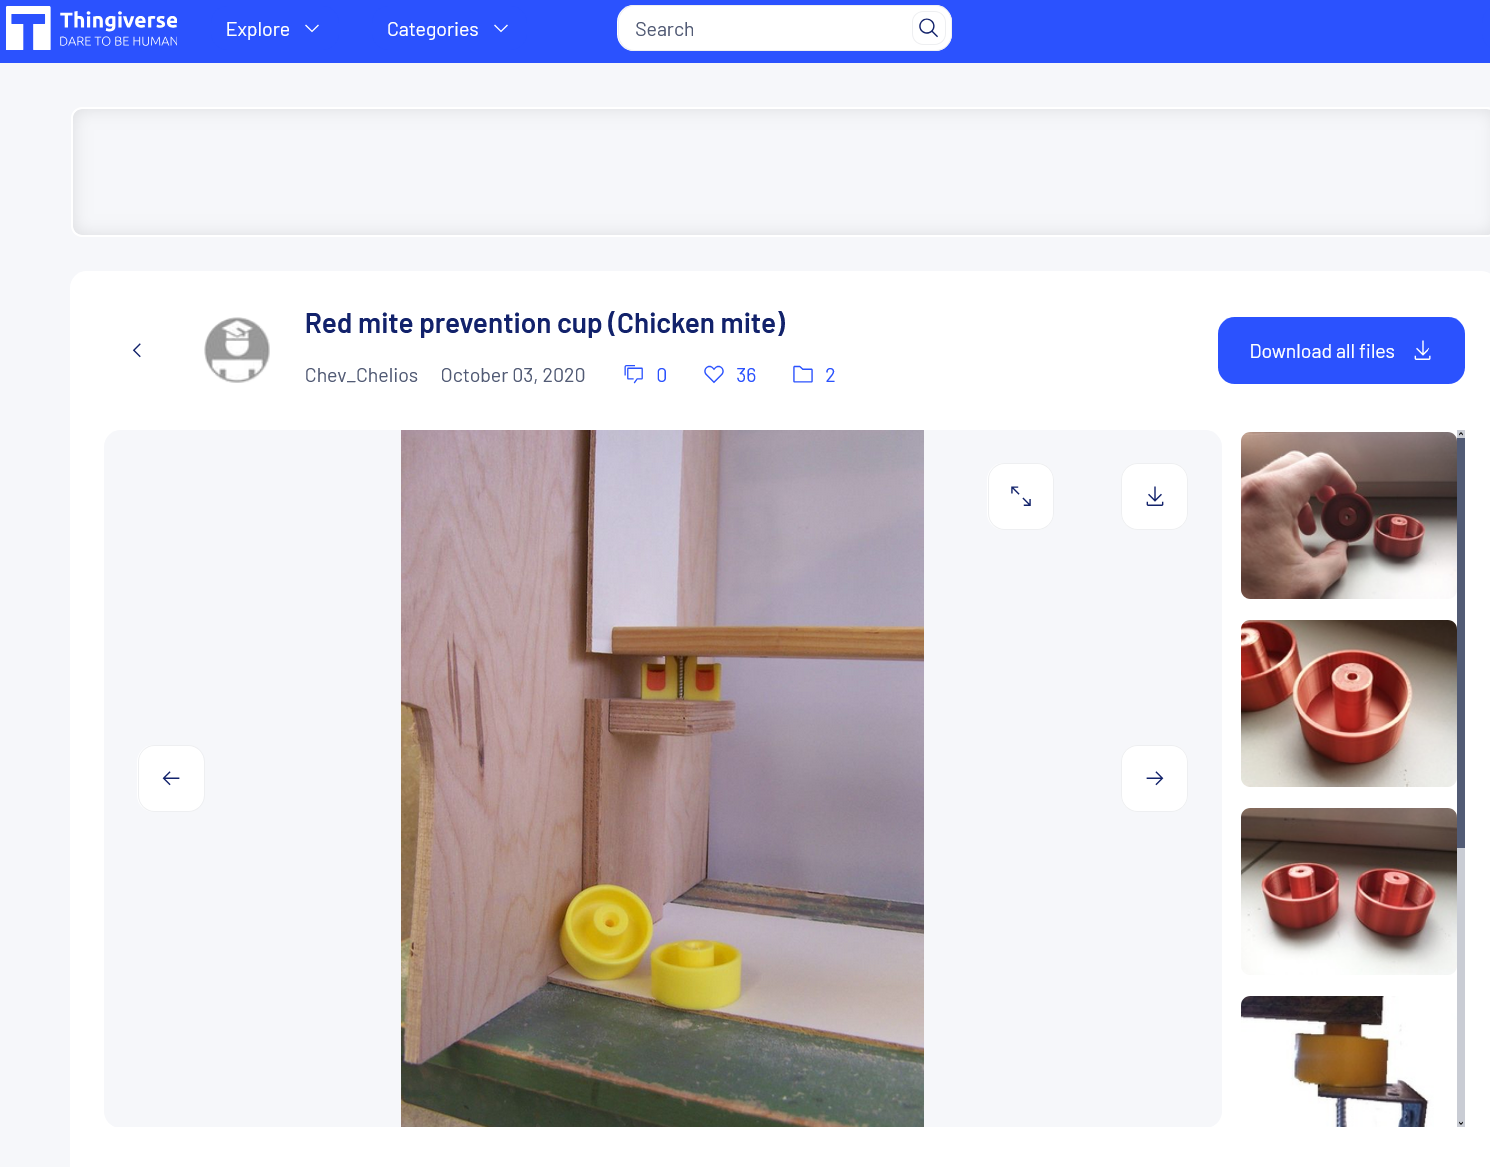Click the Thingiverse logo icon
Screen dimensions: 1491x1167
(28, 28)
